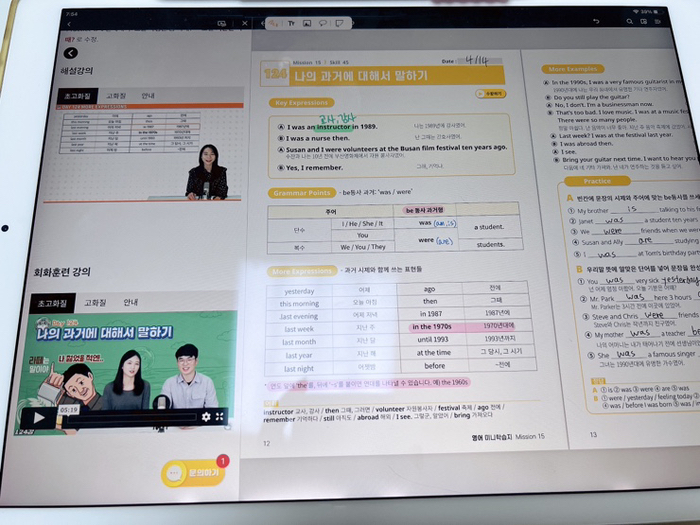Tap the More Expressions label
The height and width of the screenshot is (525, 700).
(302, 271)
